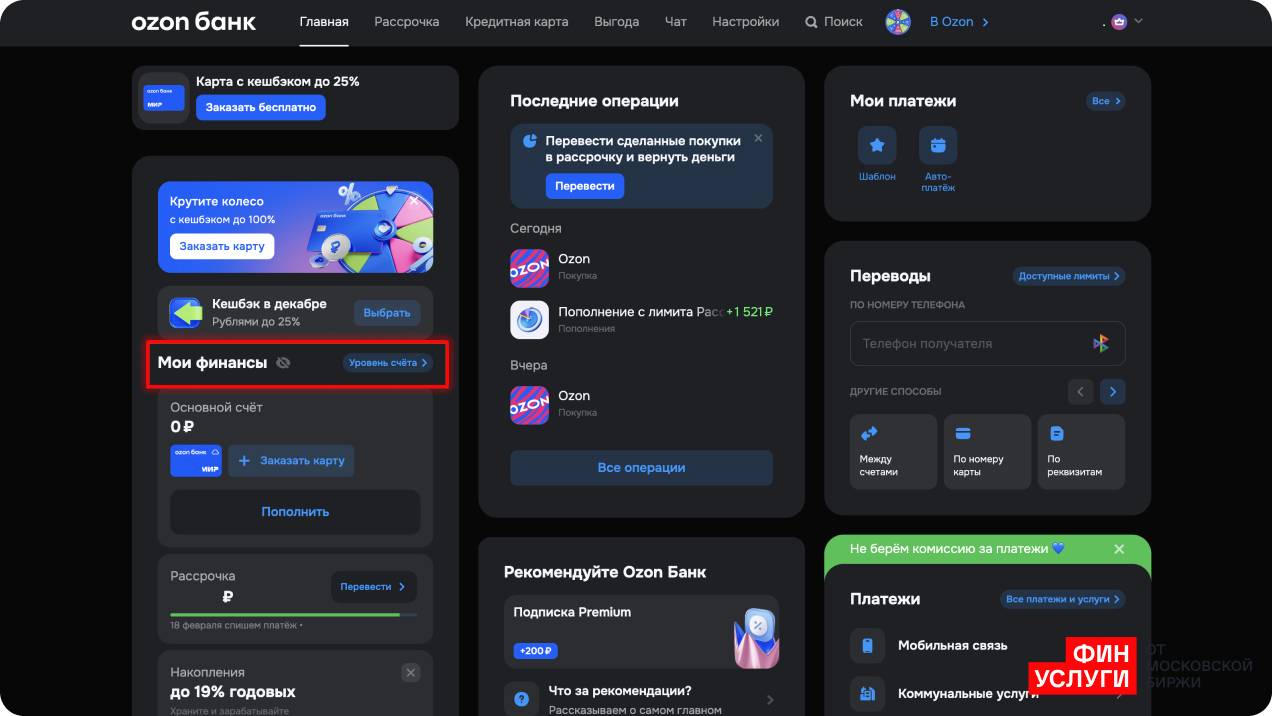Open Все платежи и услуги link
The height and width of the screenshot is (716, 1272).
(1062, 599)
